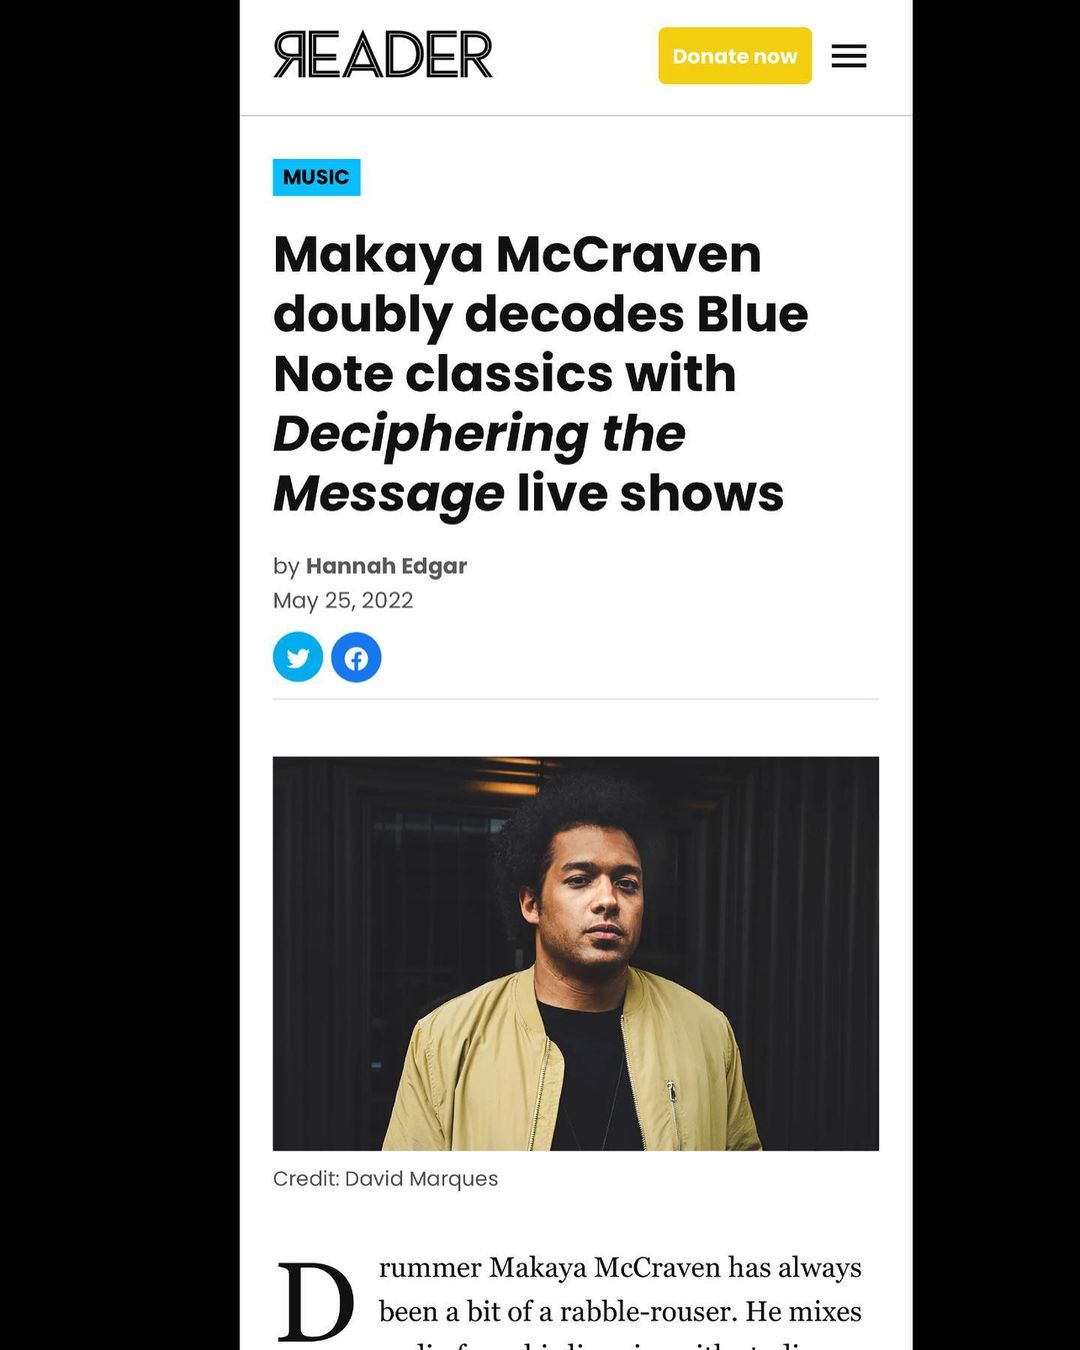Open the MUSIC category tag
Viewport: 1080px width, 1350px height.
pyautogui.click(x=316, y=177)
